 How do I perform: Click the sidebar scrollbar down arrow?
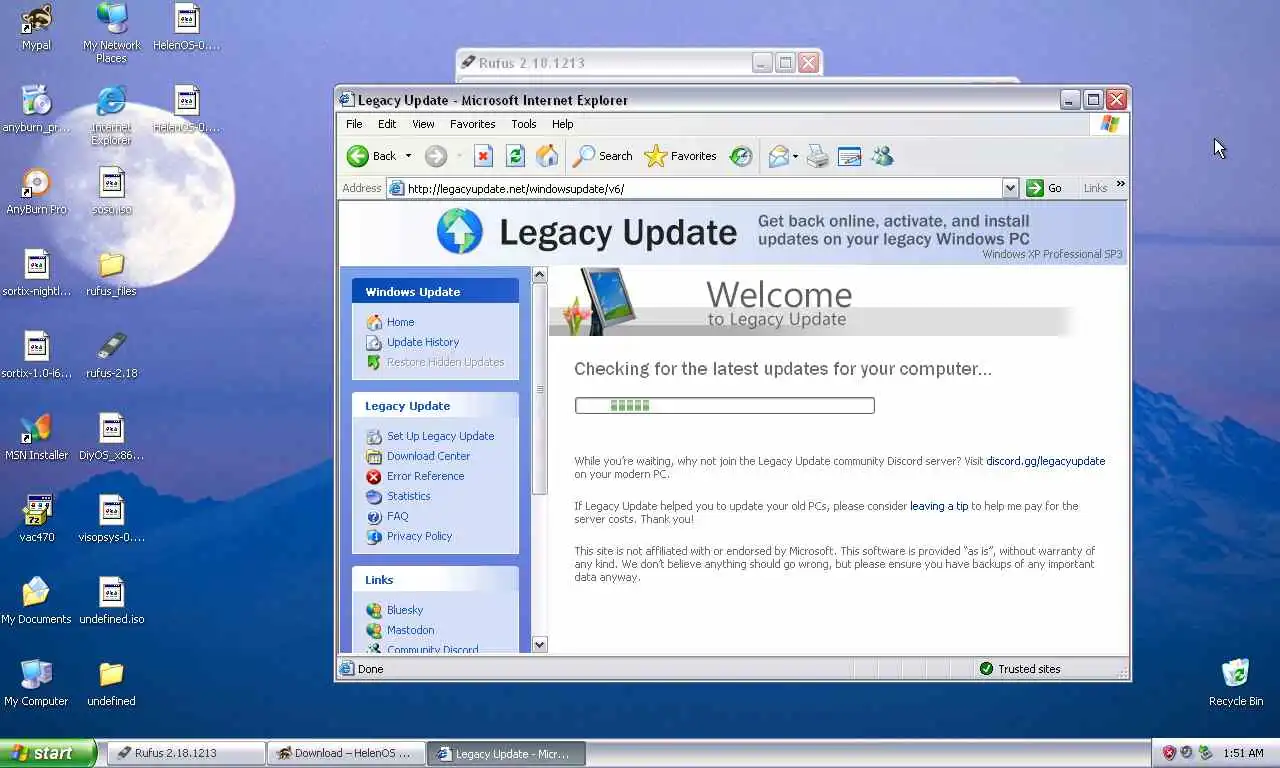click(x=540, y=645)
